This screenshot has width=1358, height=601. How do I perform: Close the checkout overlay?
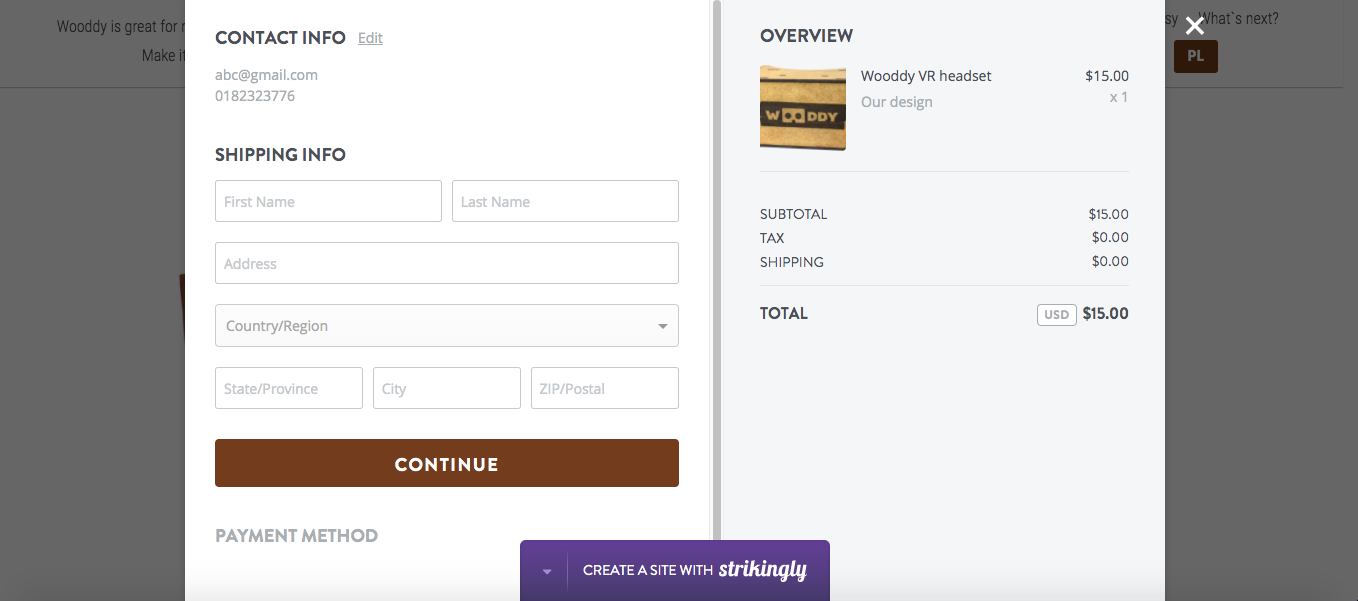click(x=1194, y=24)
